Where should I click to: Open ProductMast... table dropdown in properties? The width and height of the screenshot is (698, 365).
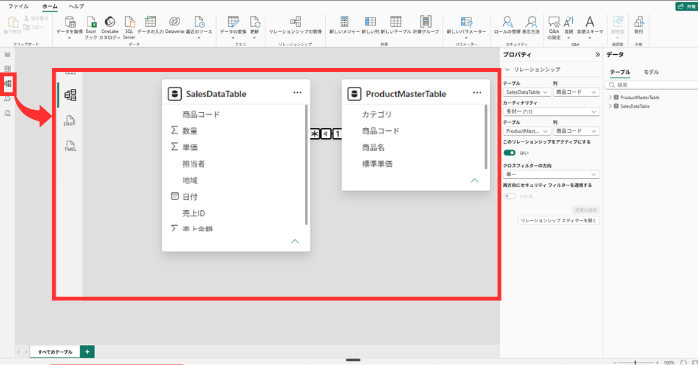click(527, 131)
